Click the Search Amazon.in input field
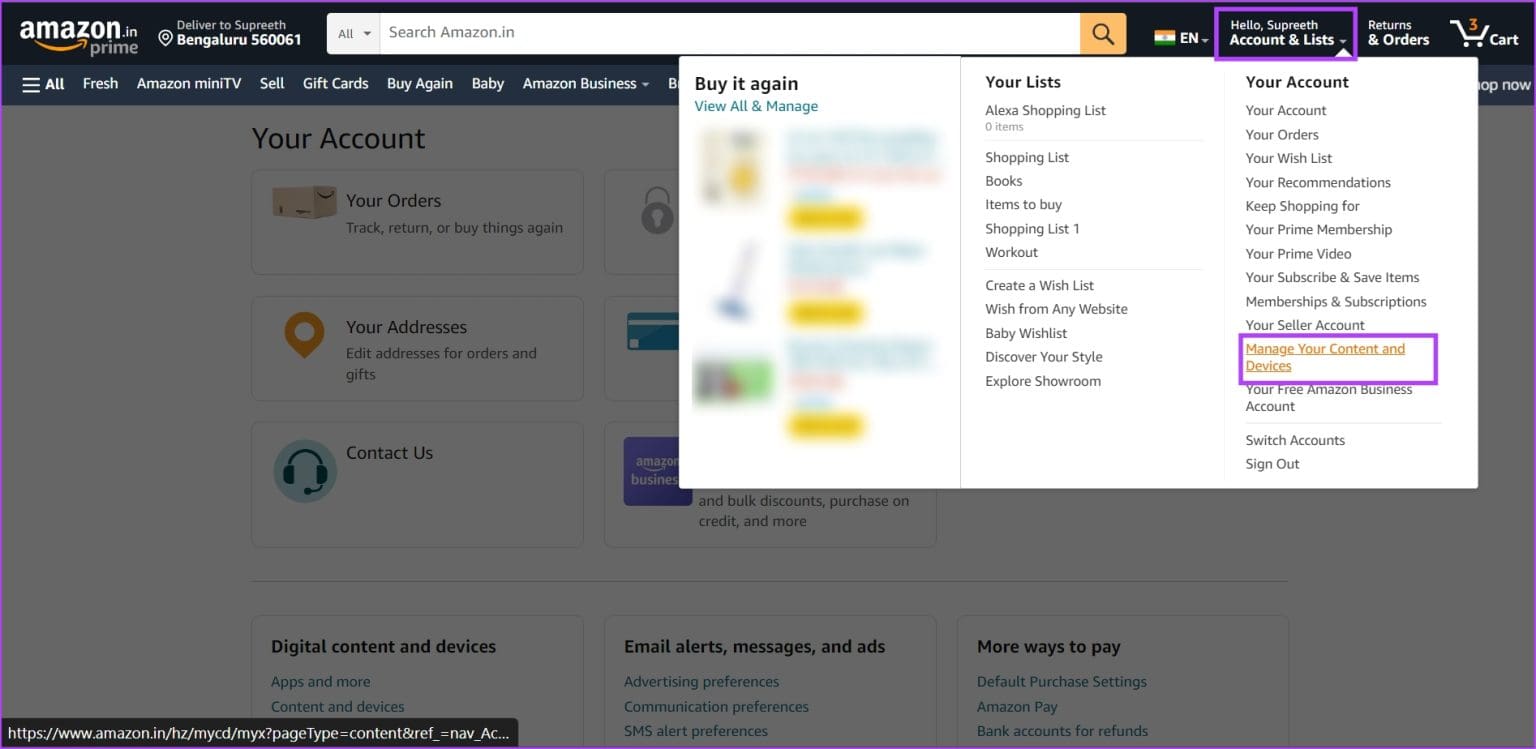Viewport: 1536px width, 749px height. 729,33
